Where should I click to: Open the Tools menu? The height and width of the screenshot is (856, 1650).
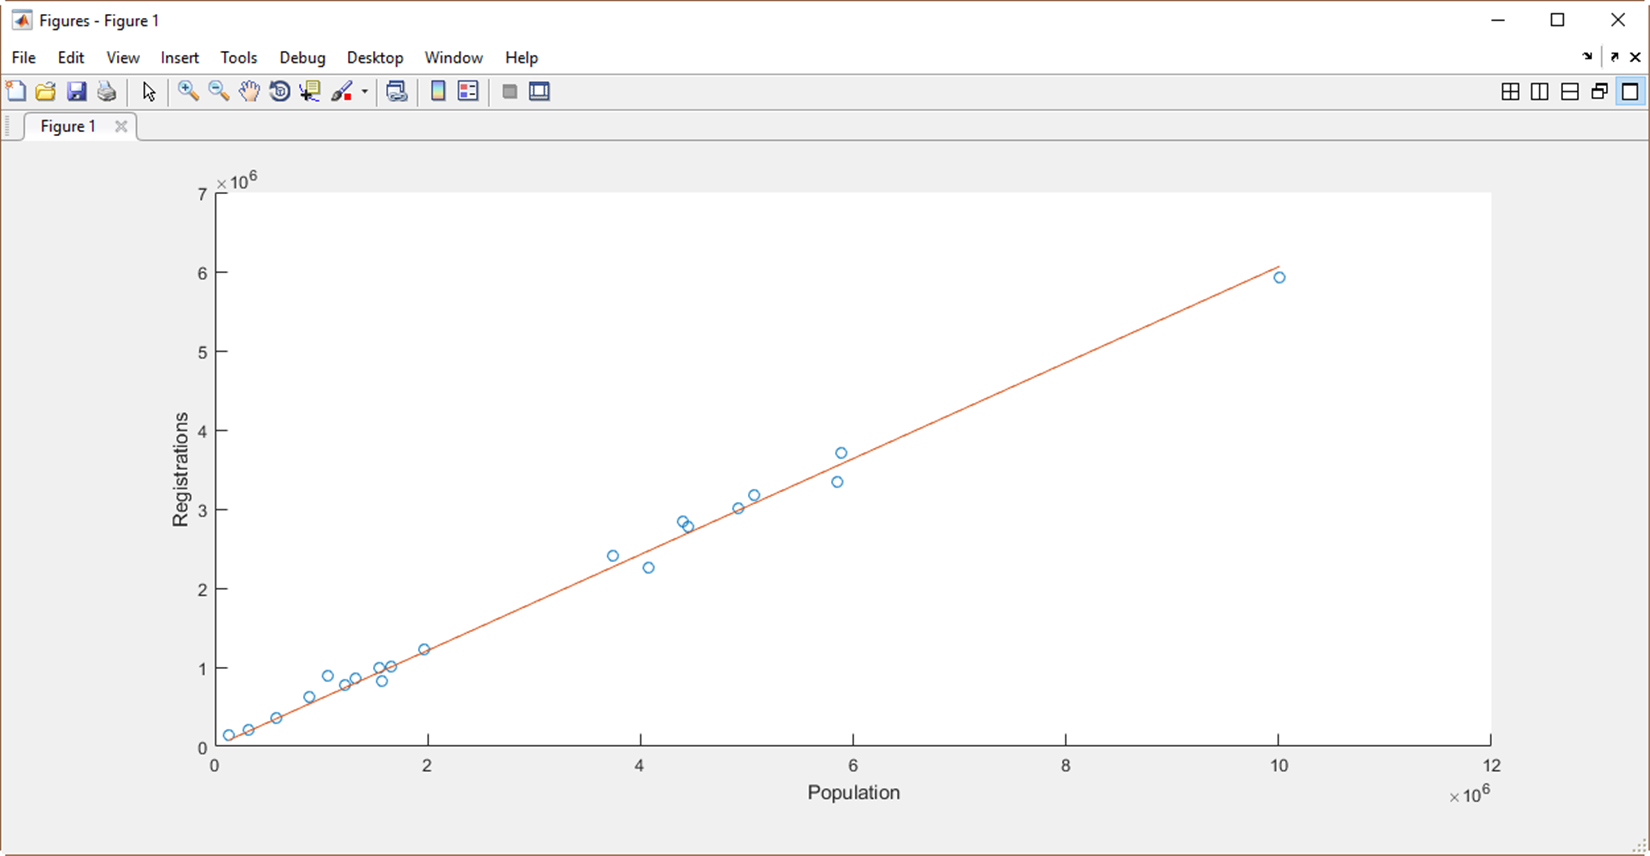pos(239,58)
